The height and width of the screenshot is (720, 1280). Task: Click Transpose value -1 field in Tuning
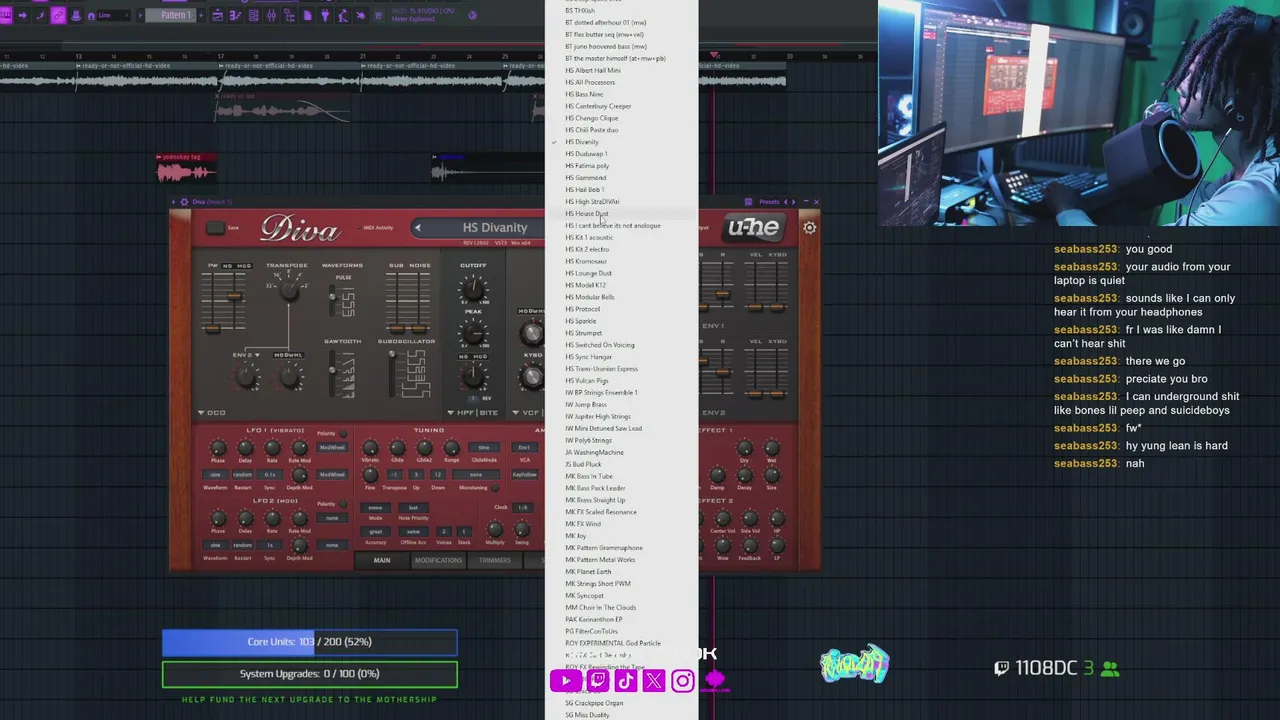[x=394, y=475]
